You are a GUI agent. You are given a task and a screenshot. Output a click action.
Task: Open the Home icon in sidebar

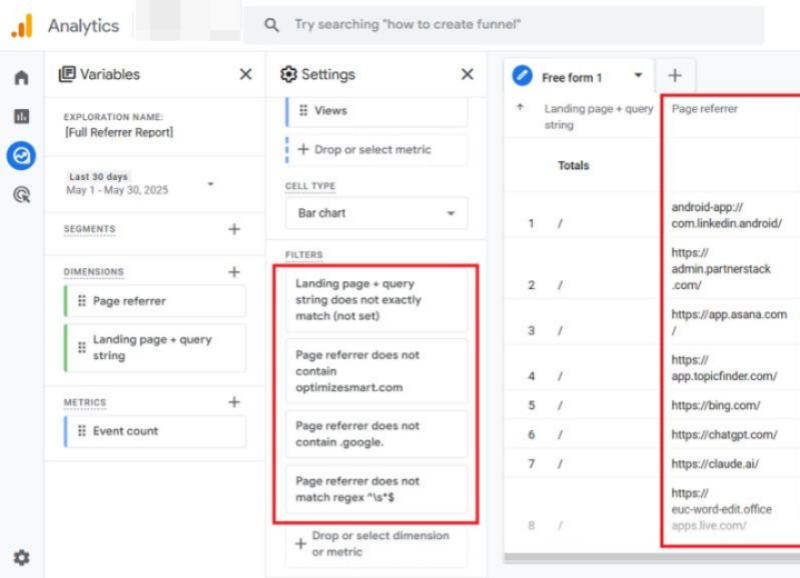pyautogui.click(x=21, y=78)
